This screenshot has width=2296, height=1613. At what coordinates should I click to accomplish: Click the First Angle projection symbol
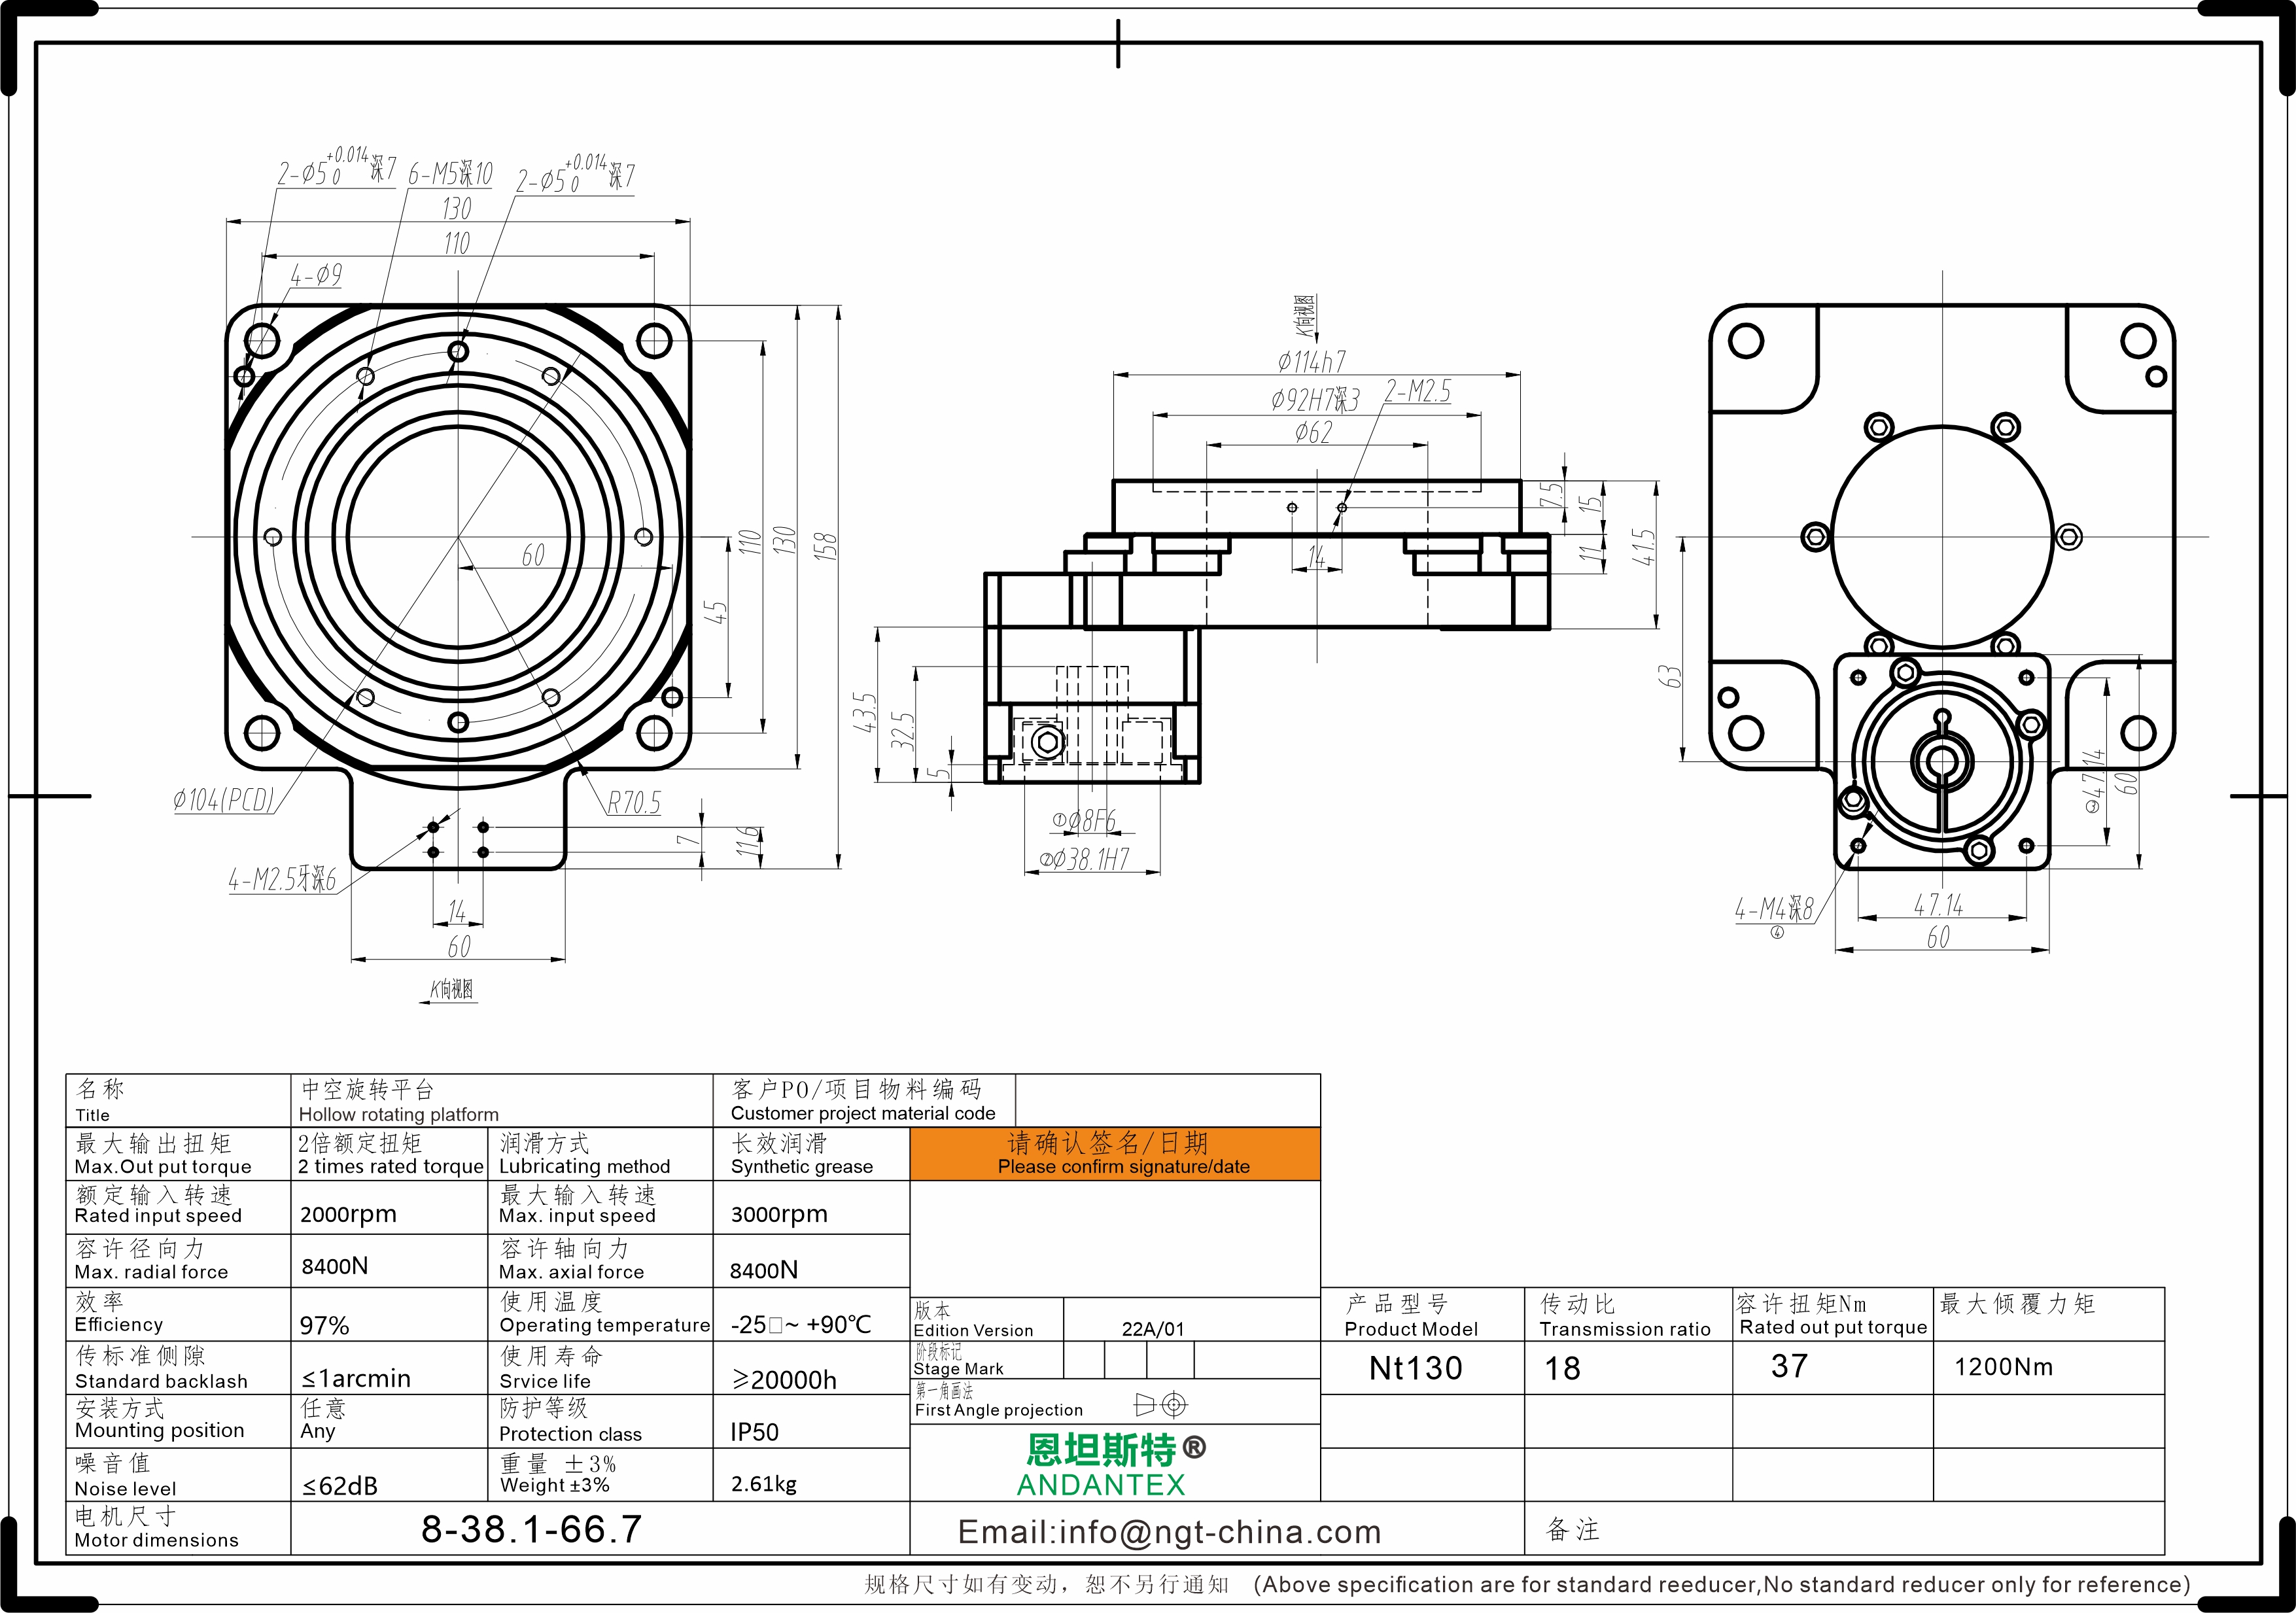pyautogui.click(x=1161, y=1404)
